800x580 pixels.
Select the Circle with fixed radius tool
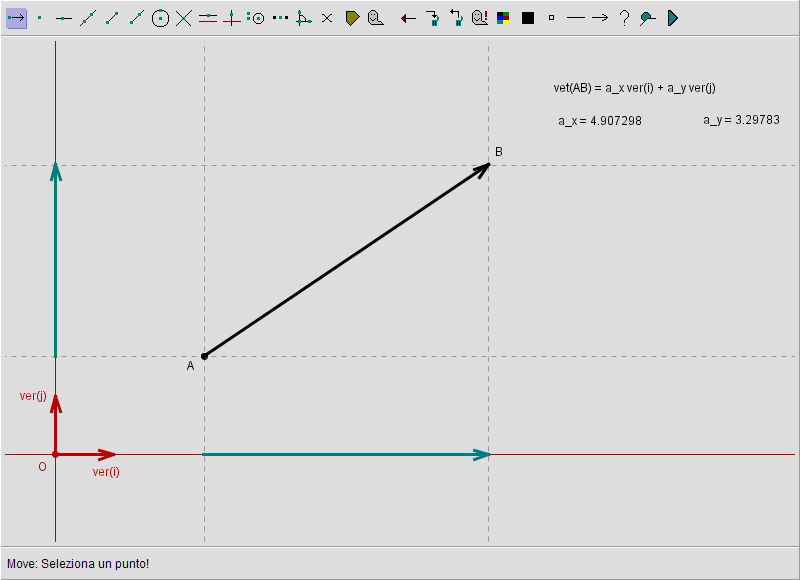pos(256,18)
